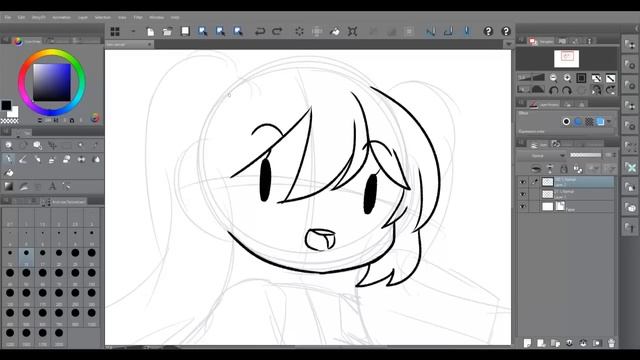
Task: Open the Edit menu
Action: 21,18
